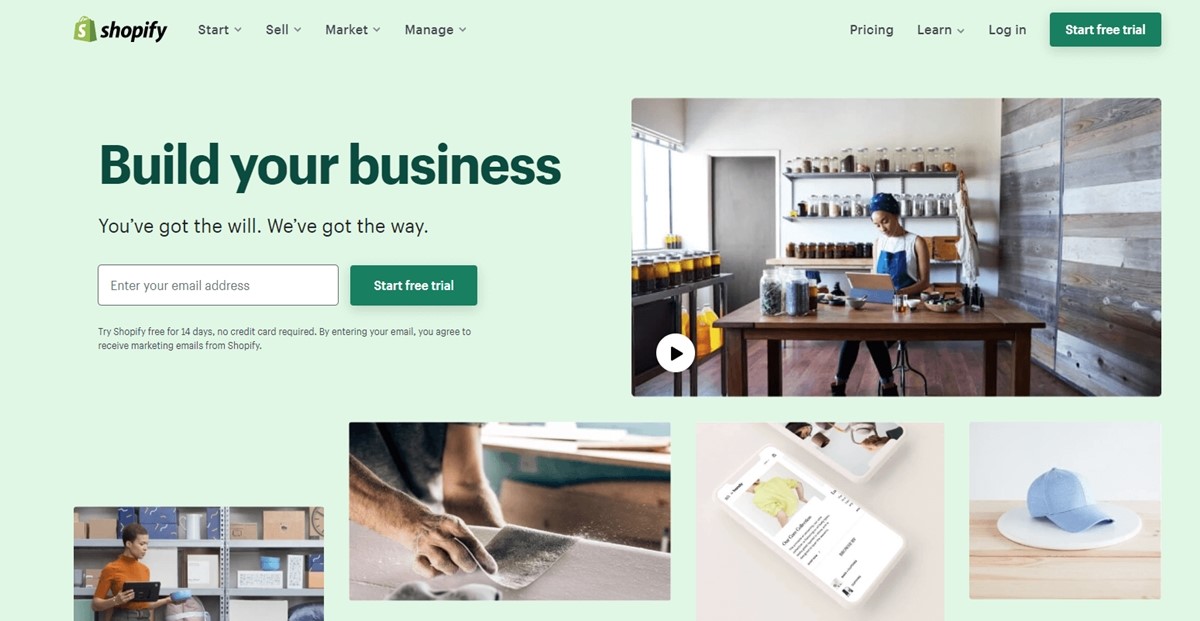
Task: Focus the Enter your email address field
Action: pyautogui.click(x=218, y=285)
